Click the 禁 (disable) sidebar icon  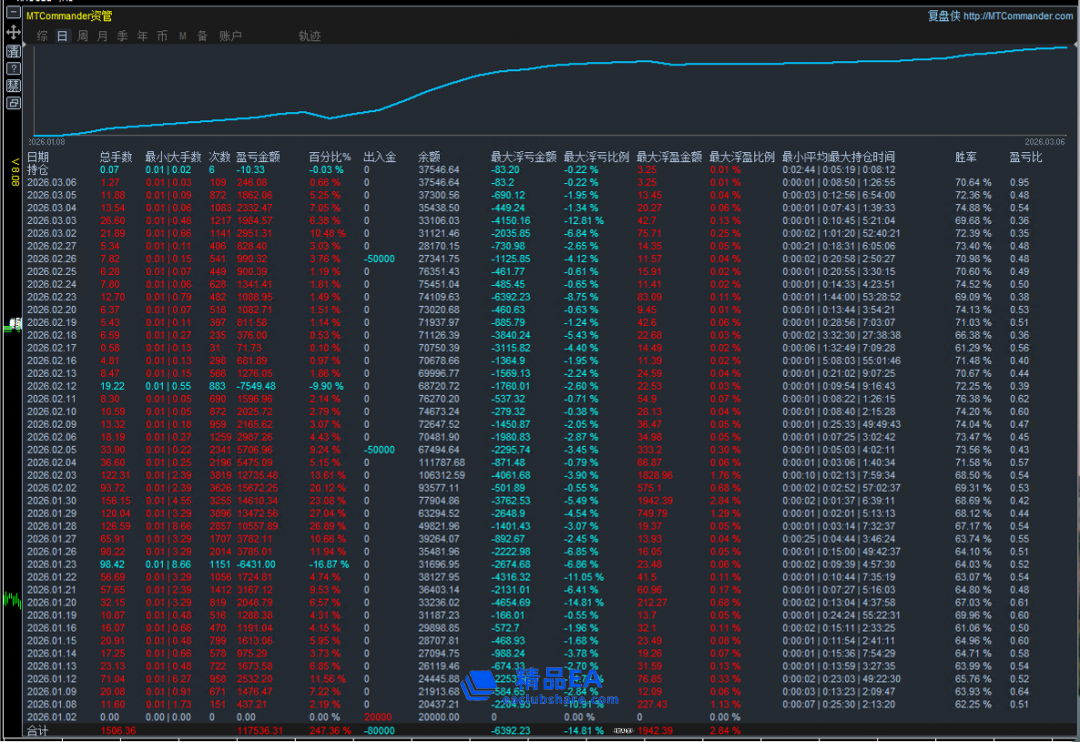click(14, 85)
